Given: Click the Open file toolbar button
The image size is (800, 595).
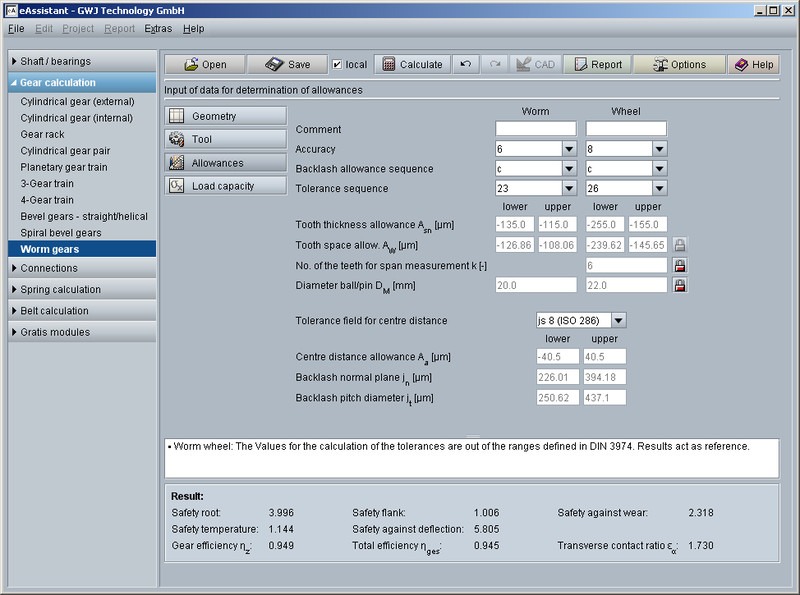Looking at the screenshot, I should [205, 64].
